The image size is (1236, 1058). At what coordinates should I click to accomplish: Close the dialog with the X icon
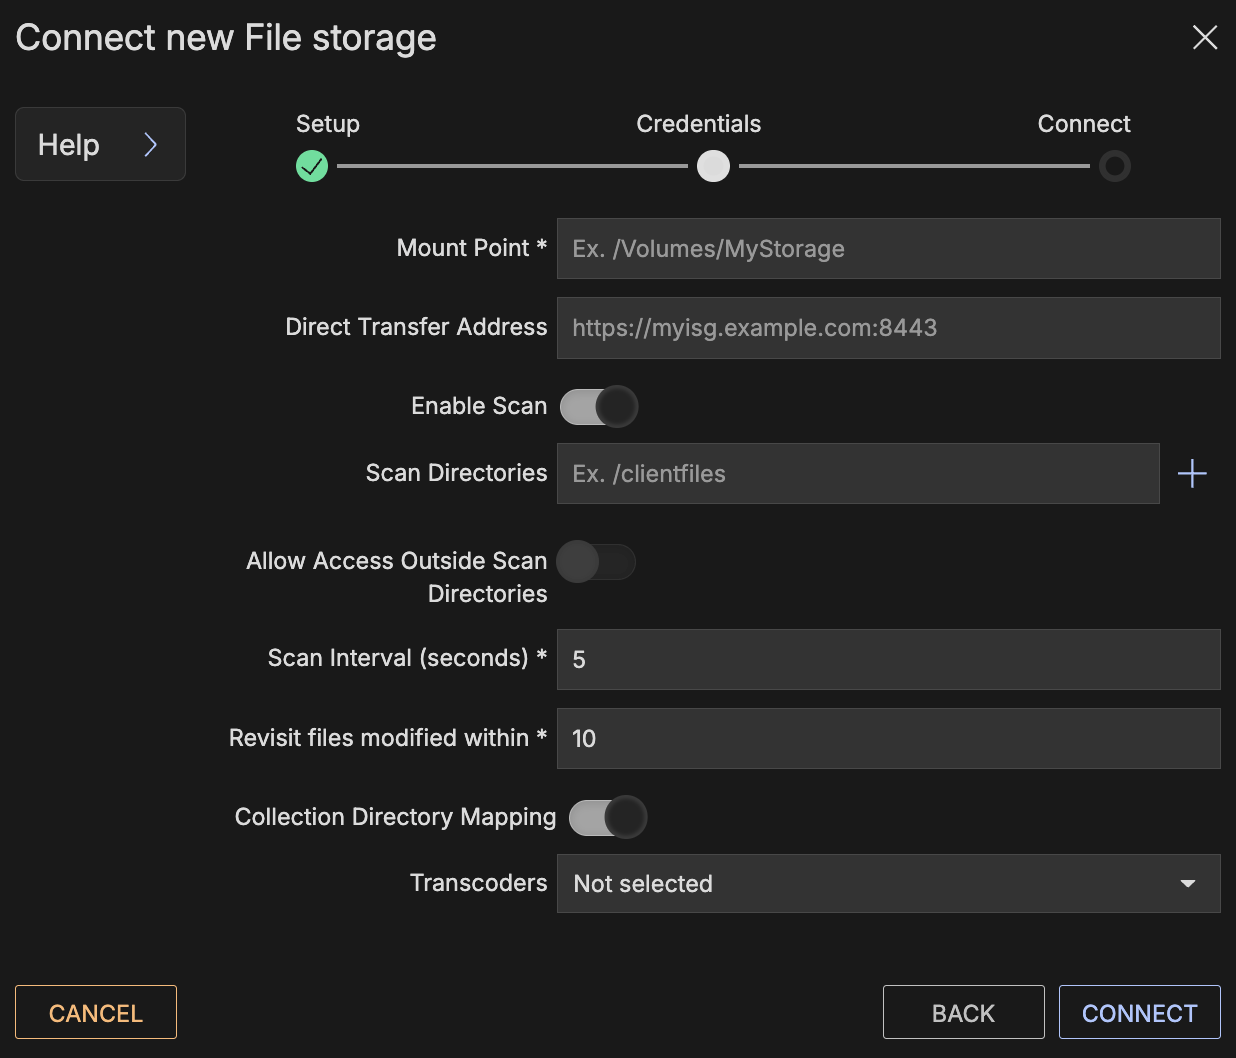click(1204, 38)
